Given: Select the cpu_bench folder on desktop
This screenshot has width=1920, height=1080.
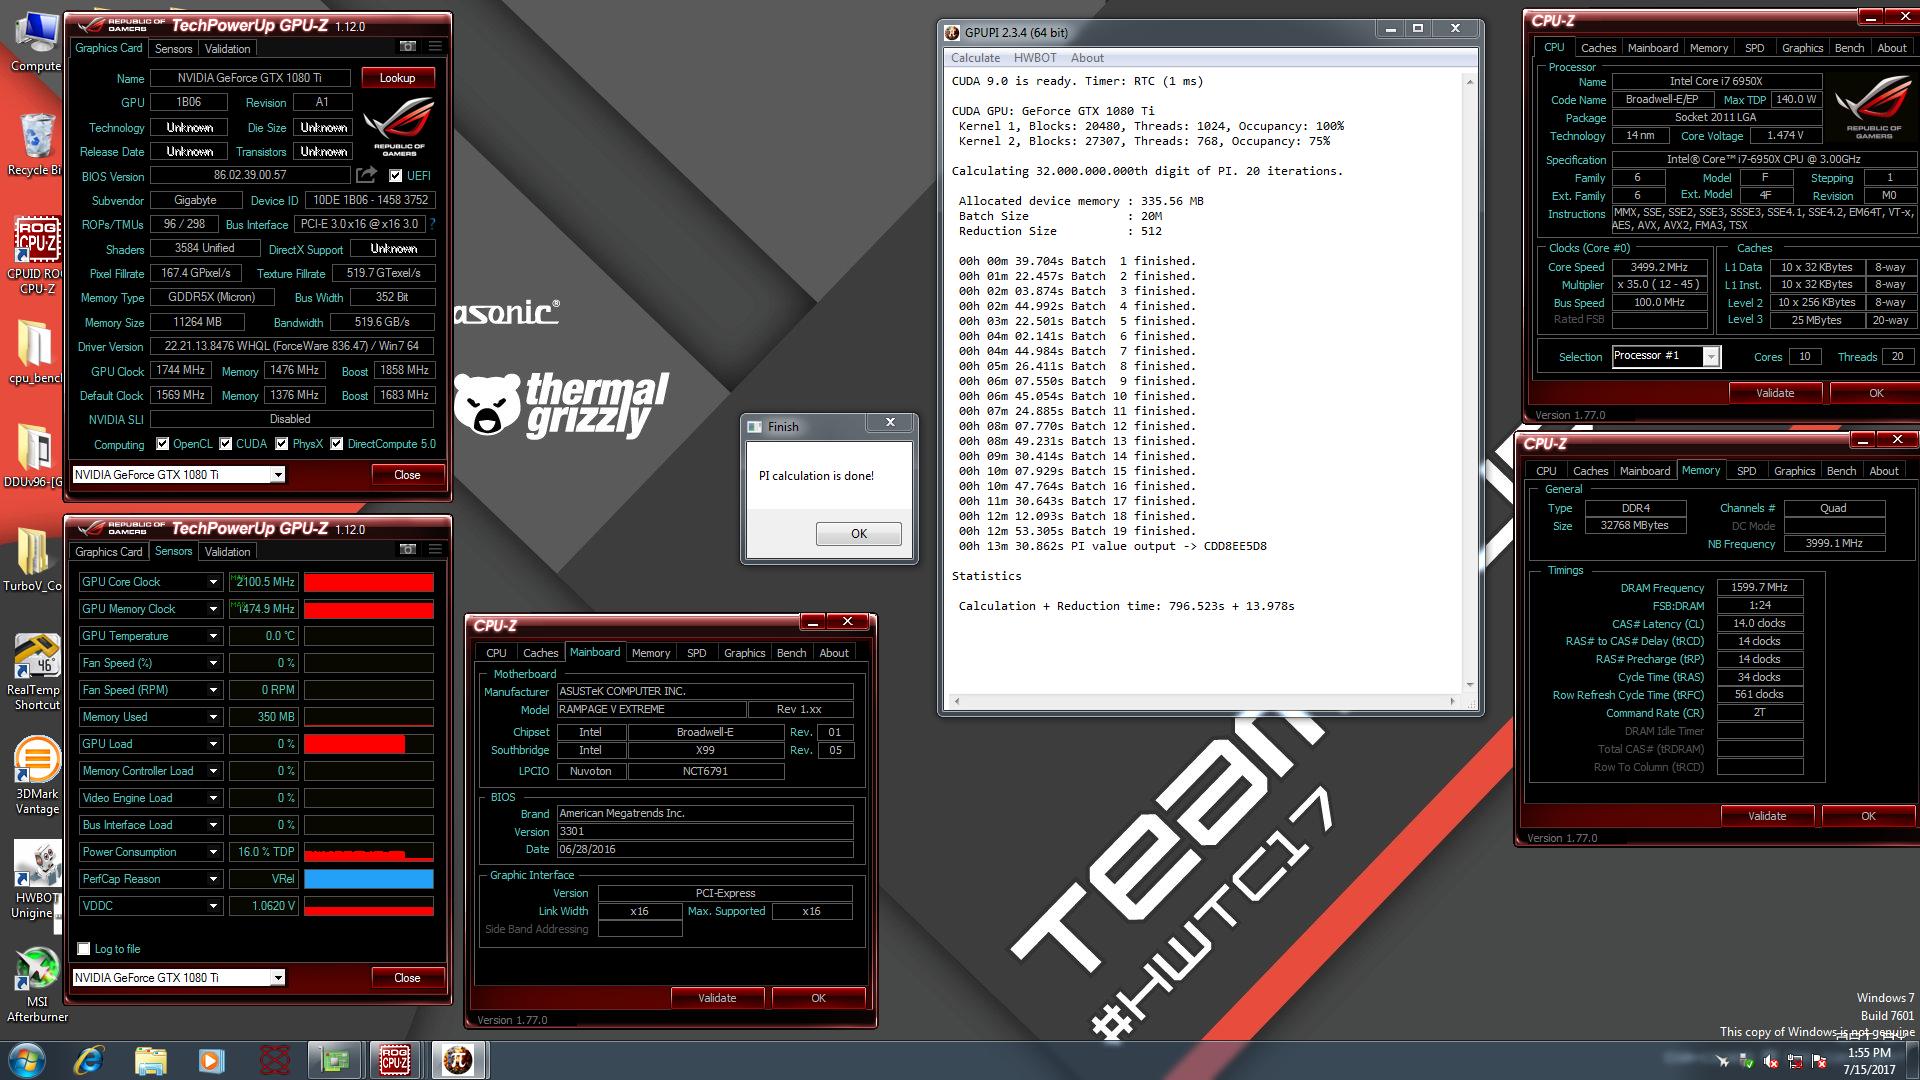Looking at the screenshot, I should pyautogui.click(x=36, y=353).
